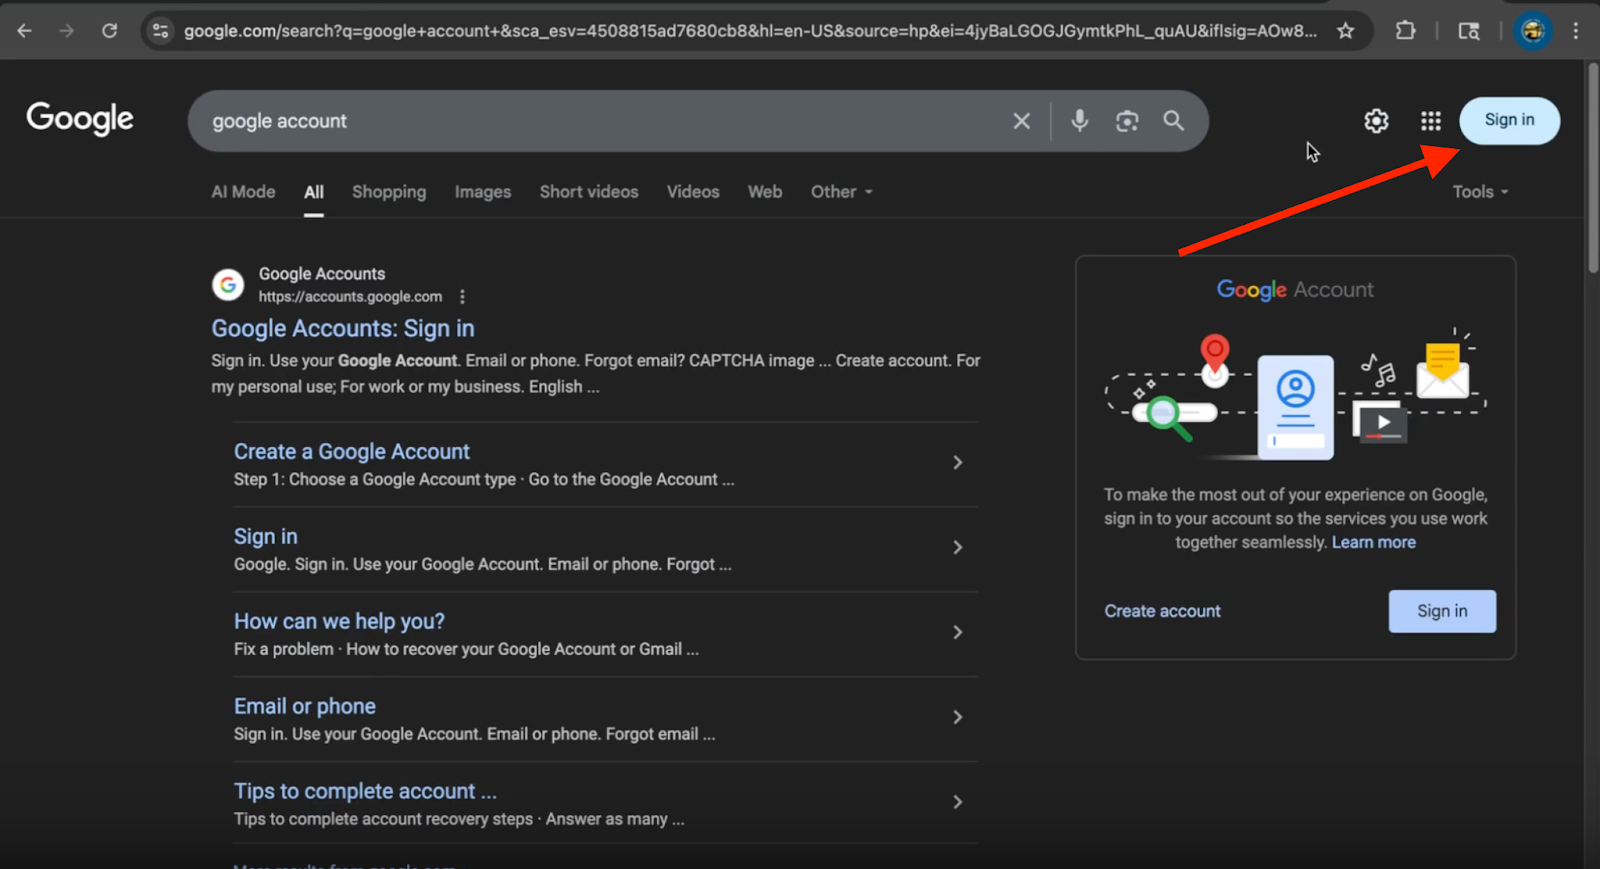
Task: Click the top-right Sign in button
Action: [x=1509, y=120]
